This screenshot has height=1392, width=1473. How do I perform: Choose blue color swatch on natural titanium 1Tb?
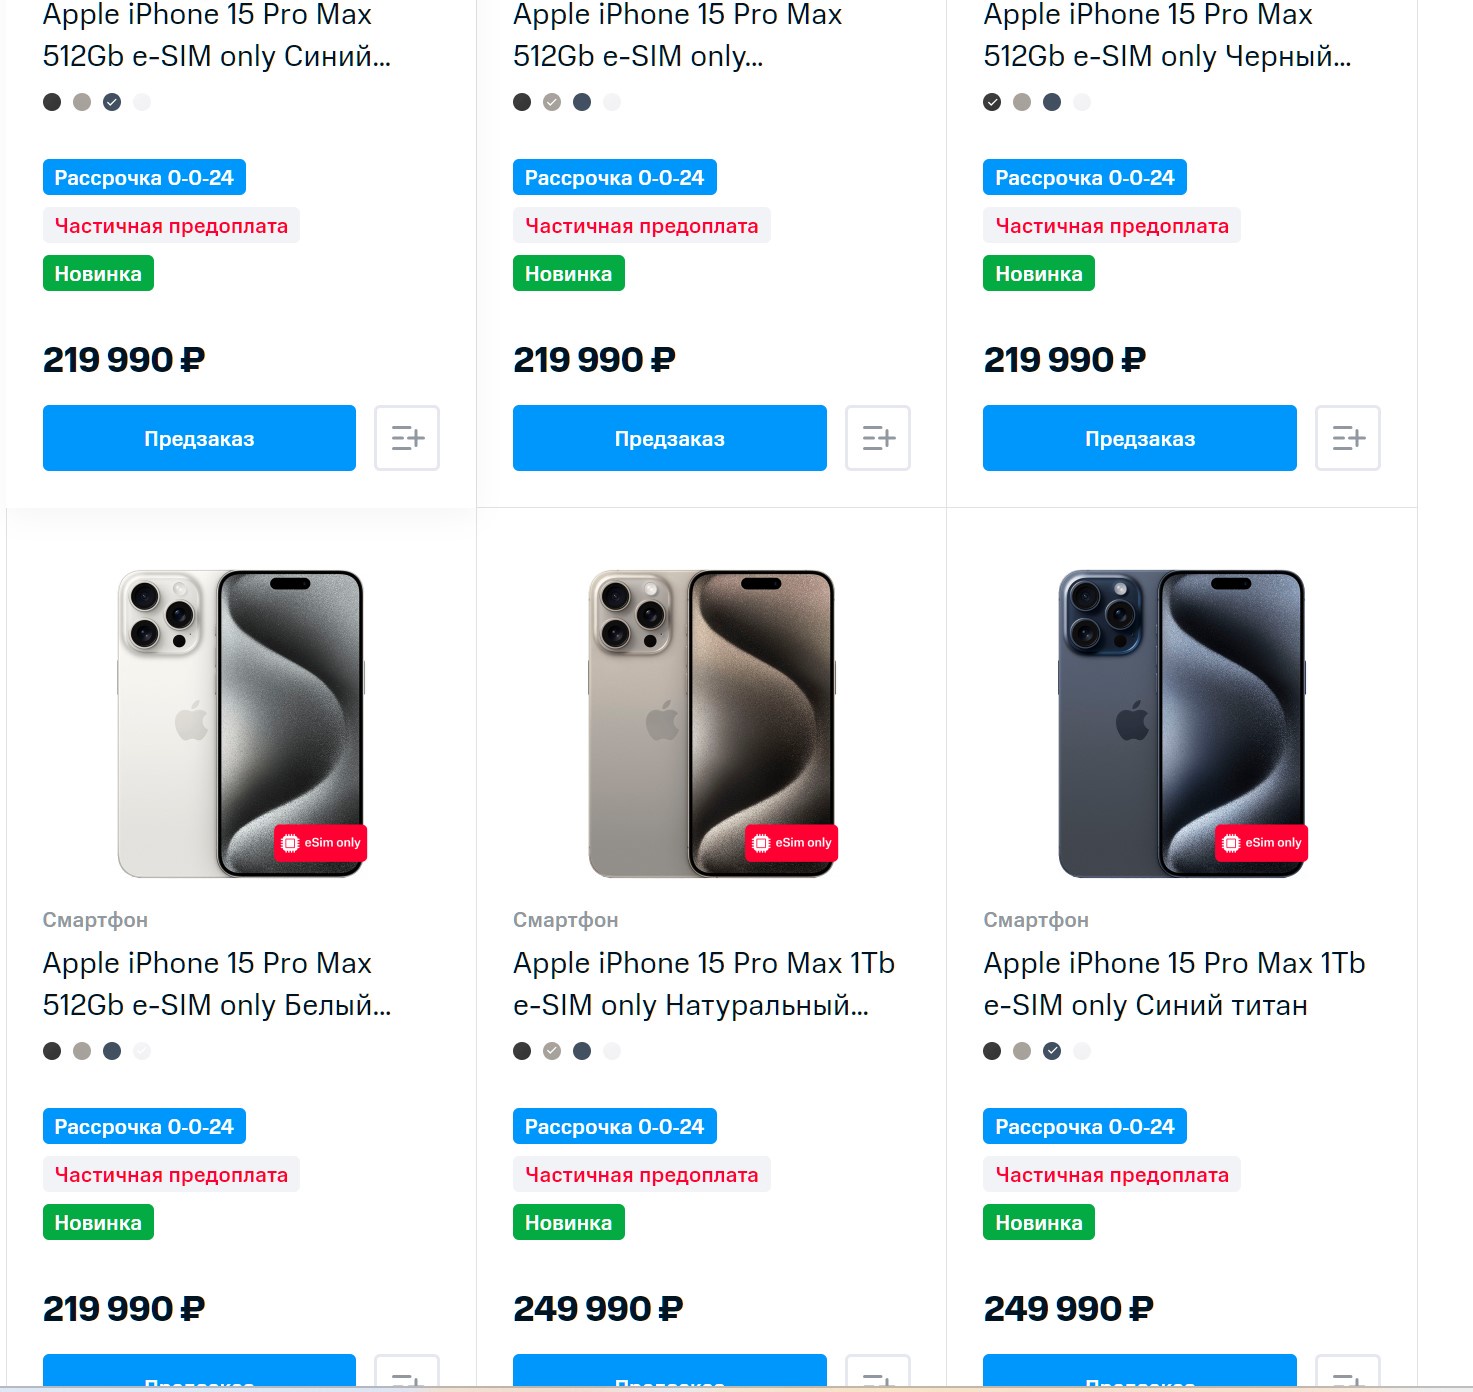[x=582, y=1051]
